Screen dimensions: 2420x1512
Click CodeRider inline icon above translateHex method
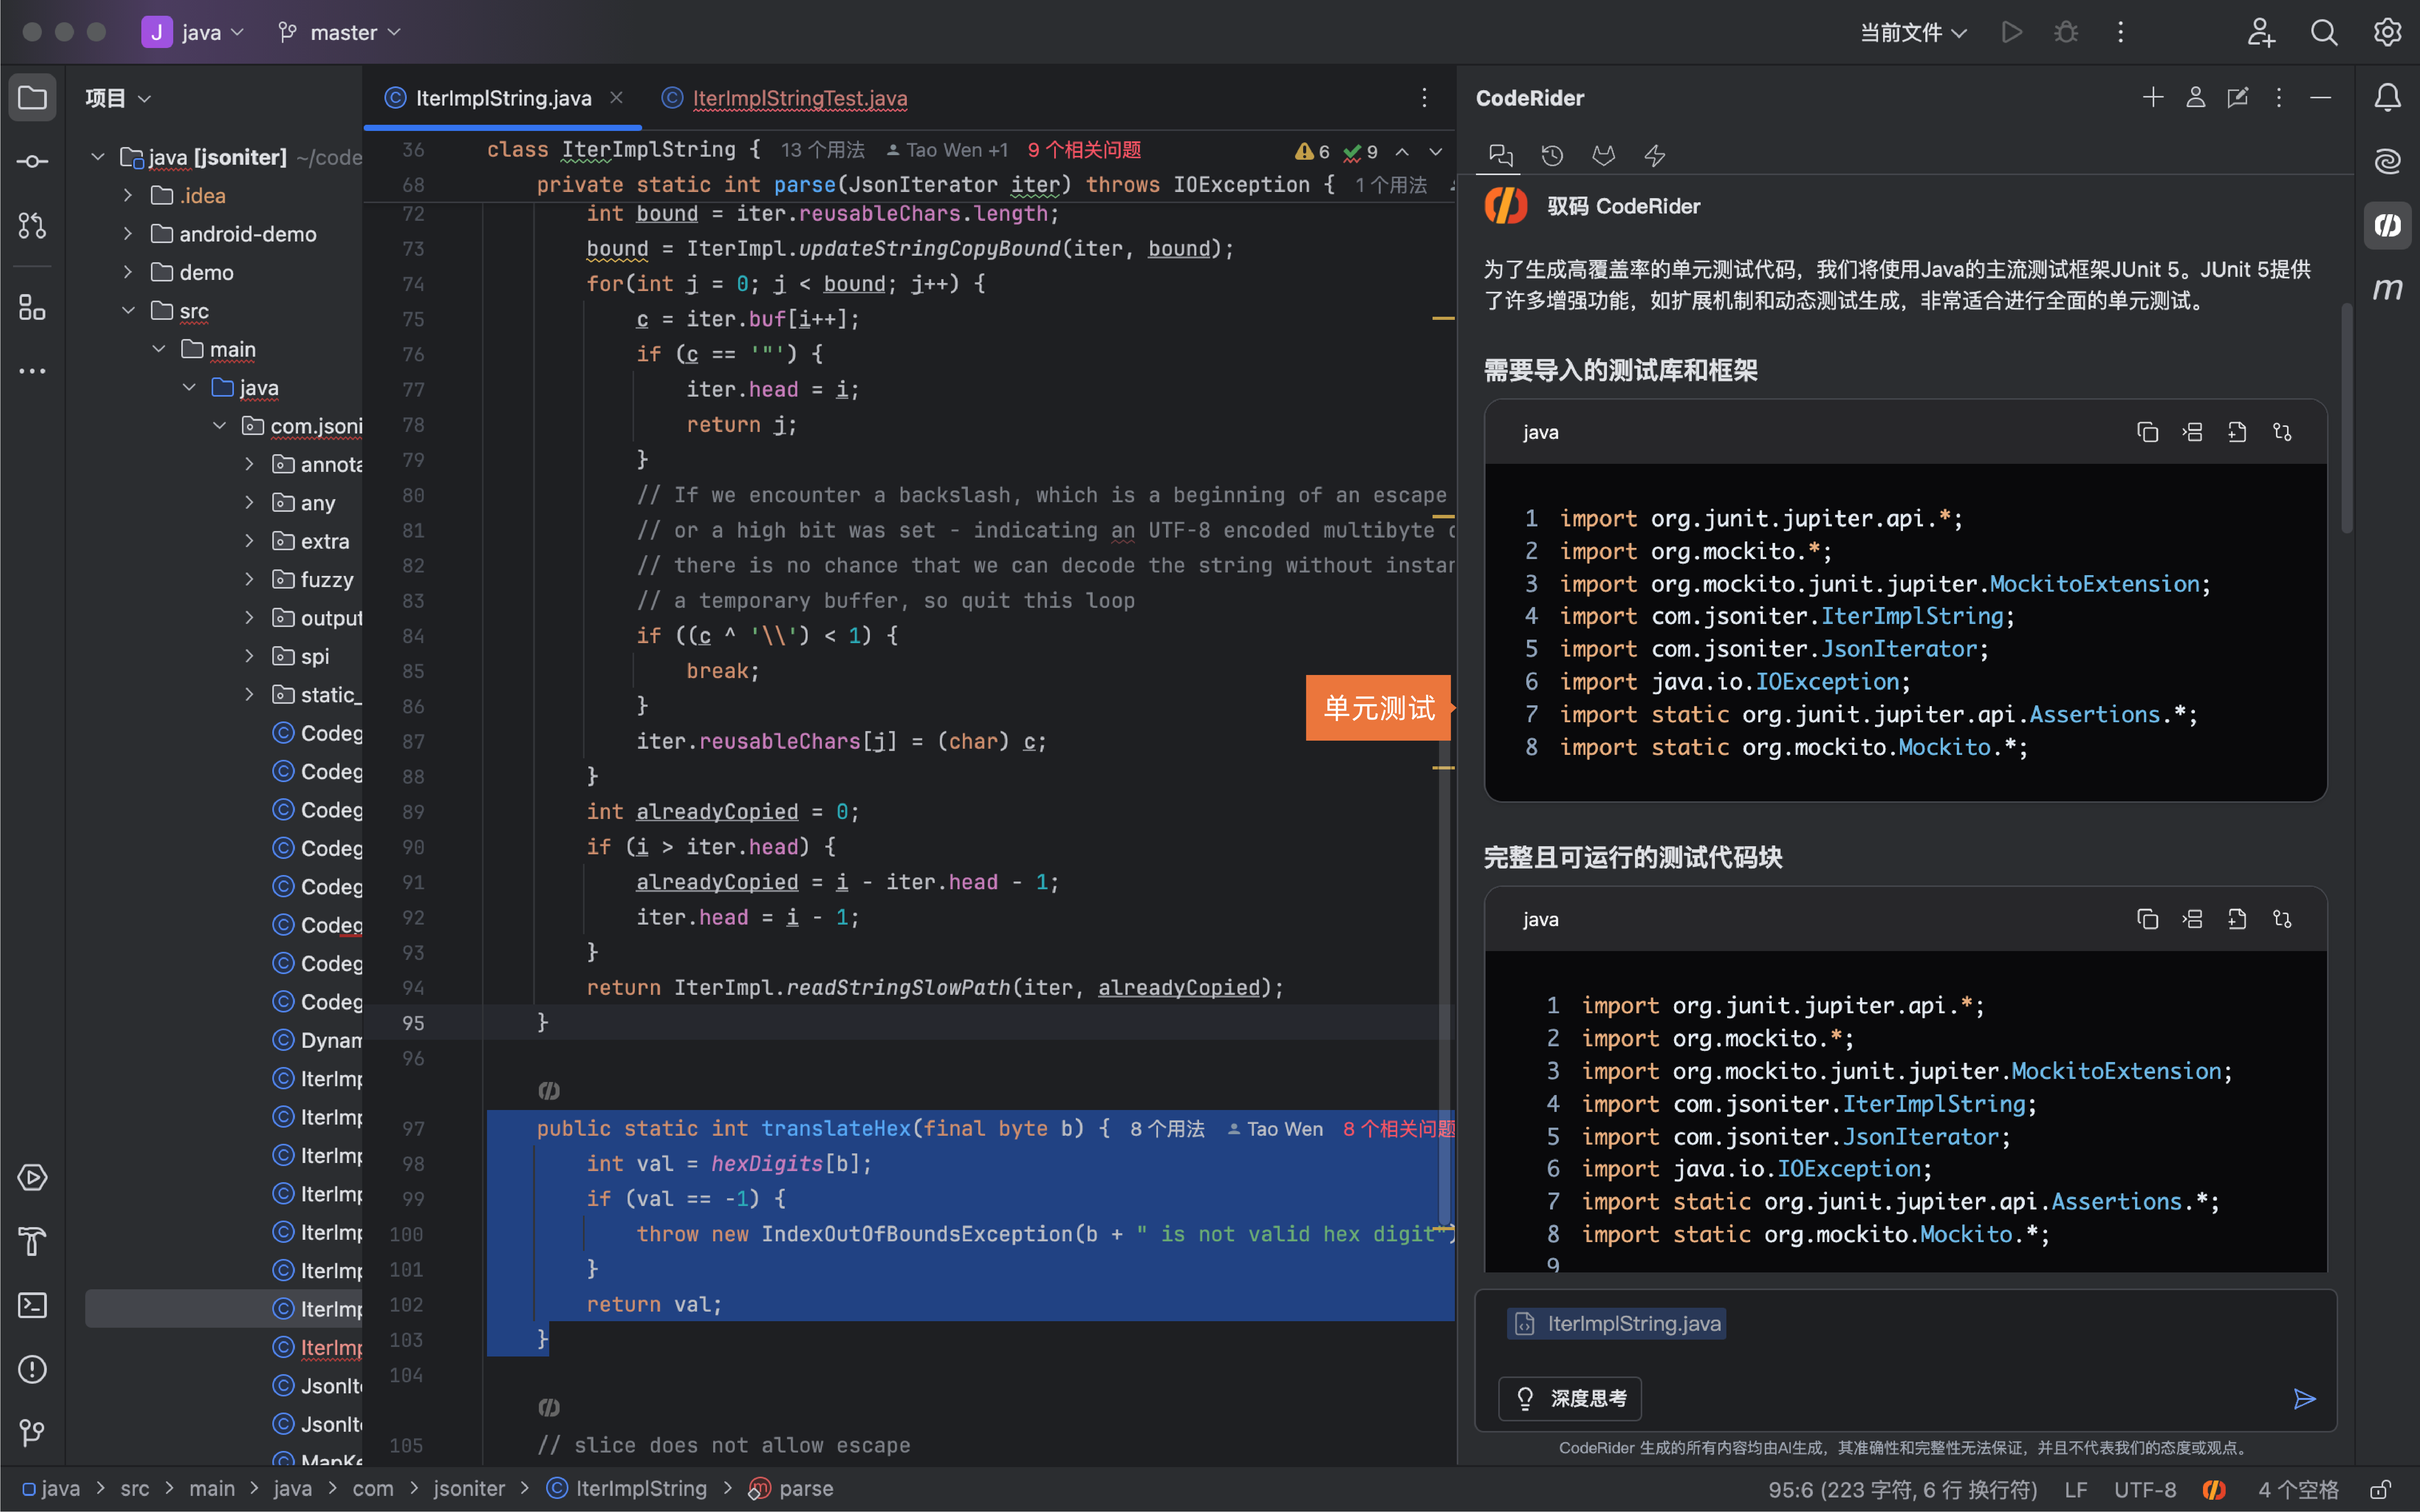tap(549, 1091)
